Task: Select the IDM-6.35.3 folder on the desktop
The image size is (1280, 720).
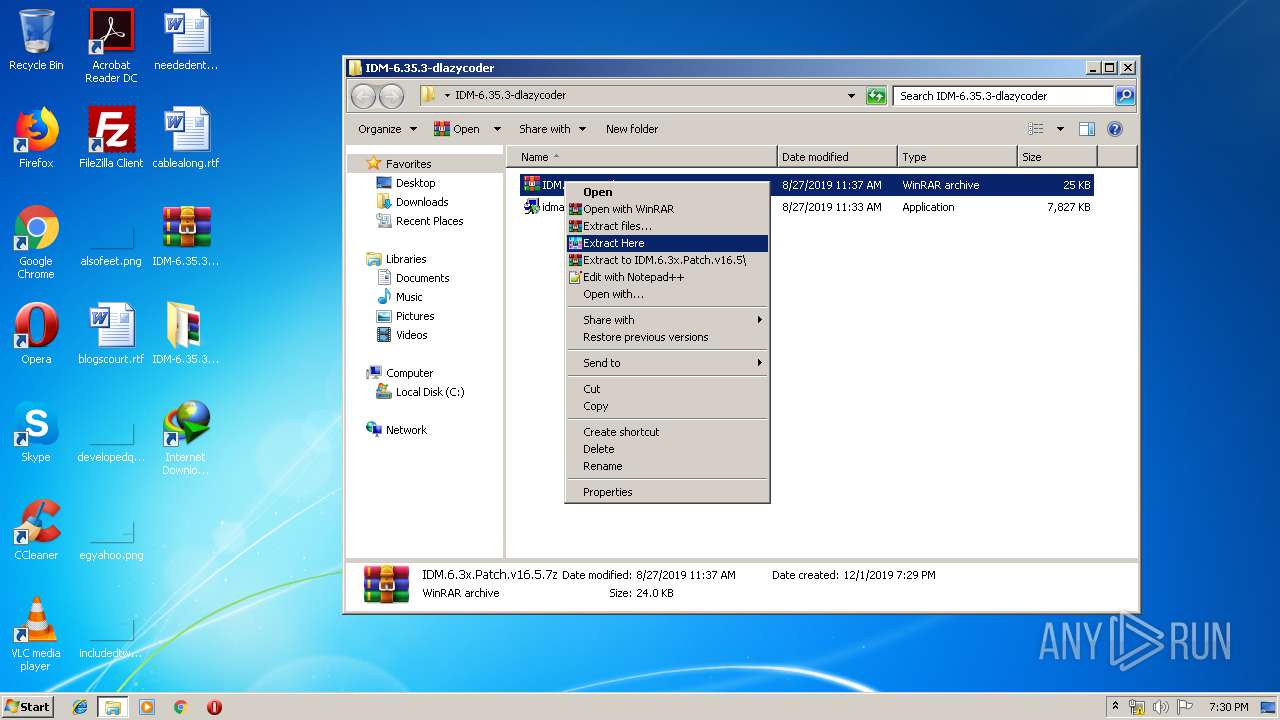Action: coord(186,334)
